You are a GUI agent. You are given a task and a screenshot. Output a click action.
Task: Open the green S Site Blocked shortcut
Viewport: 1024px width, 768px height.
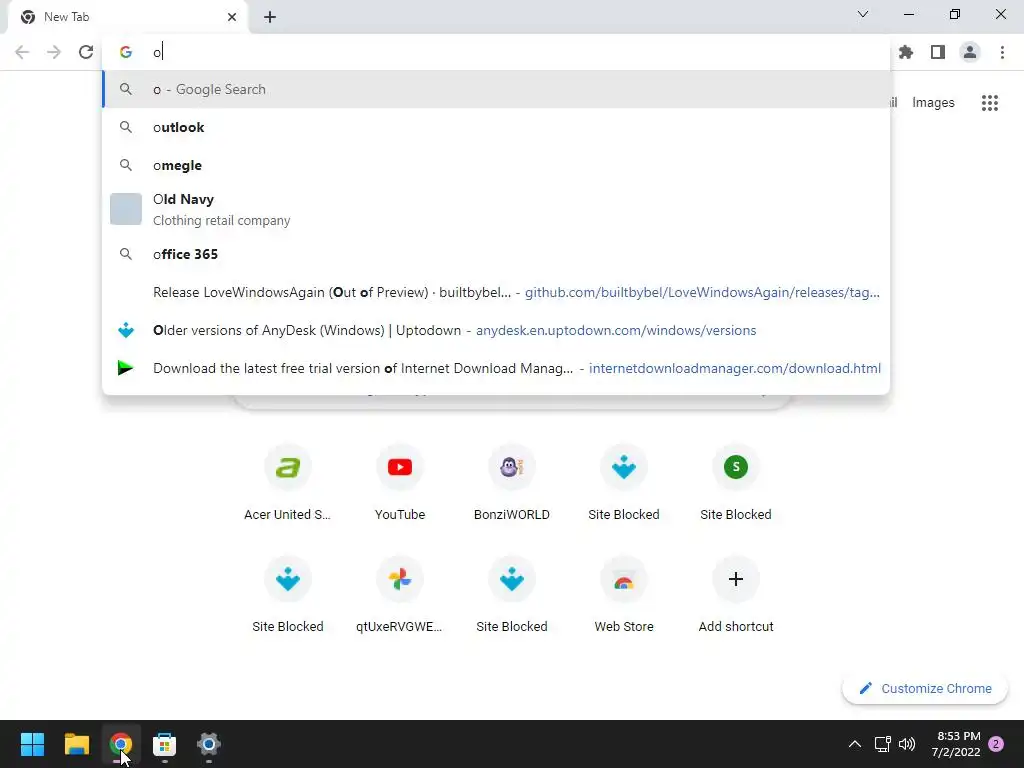click(736, 483)
